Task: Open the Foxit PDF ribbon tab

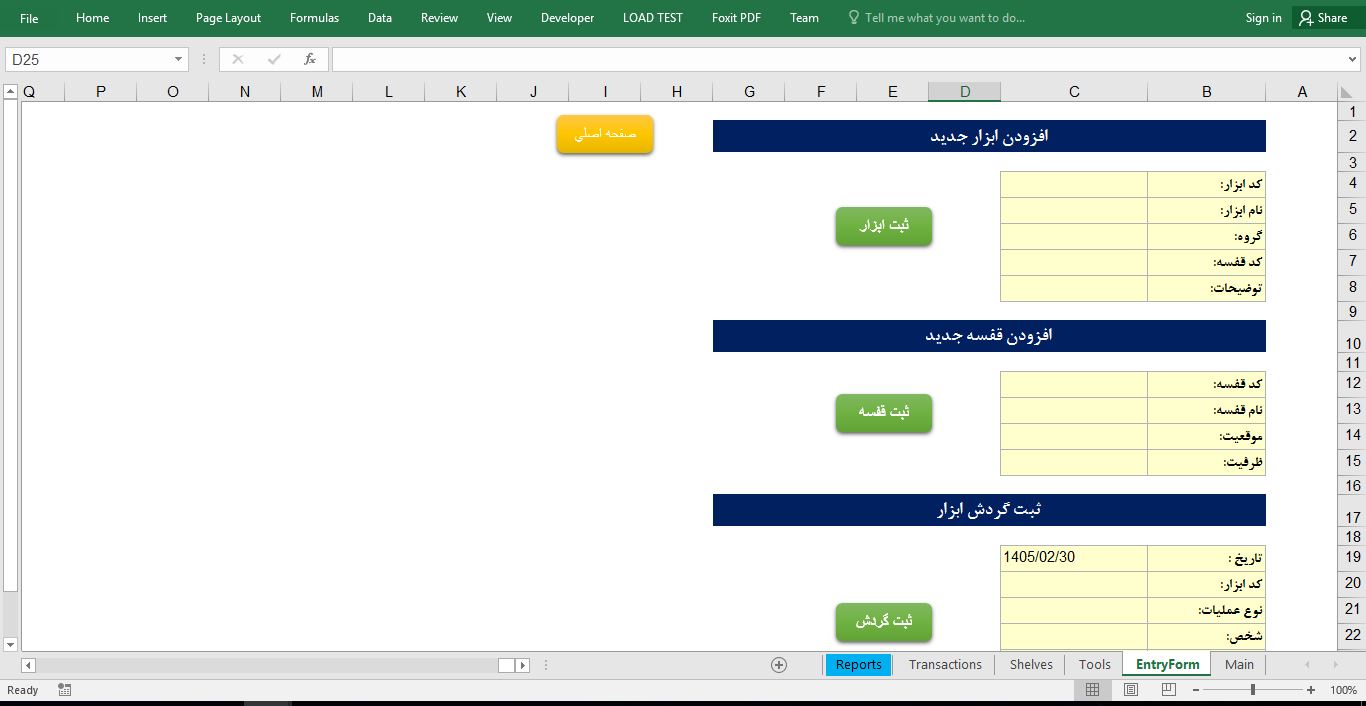Action: (736, 18)
